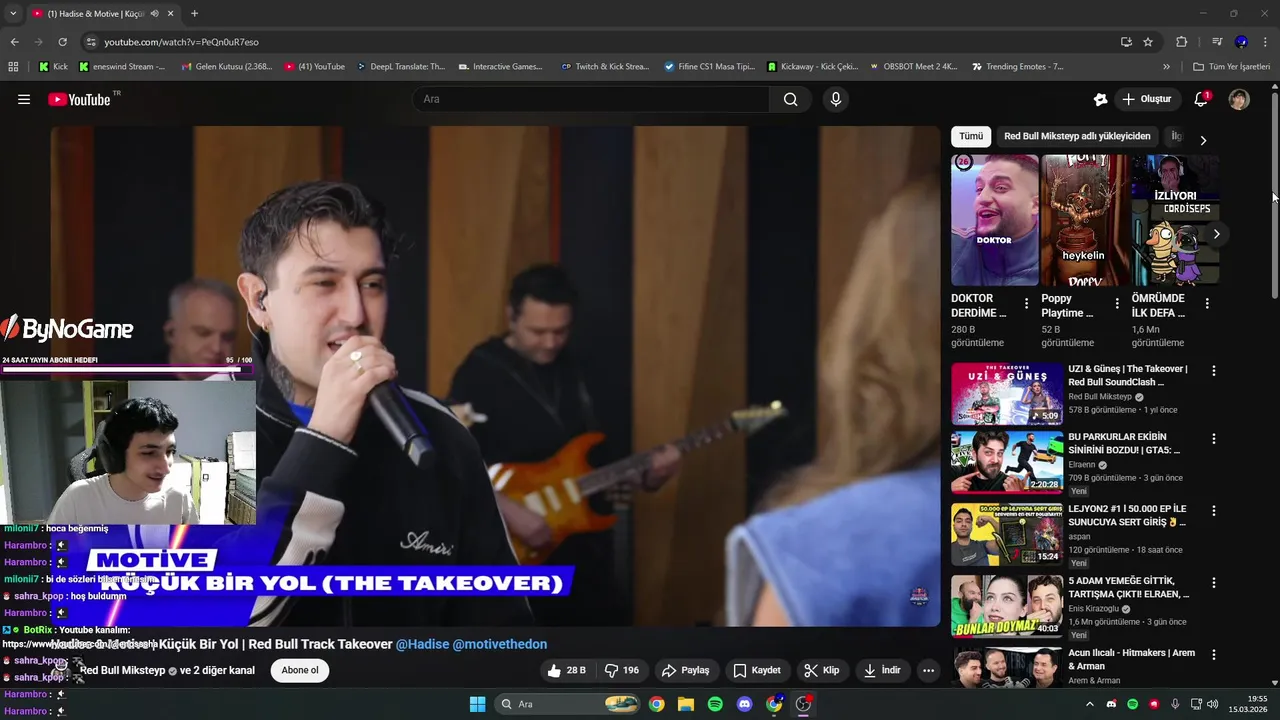This screenshot has width=1280, height=720.
Task: Launch Spotify from the taskbar
Action: click(x=715, y=704)
